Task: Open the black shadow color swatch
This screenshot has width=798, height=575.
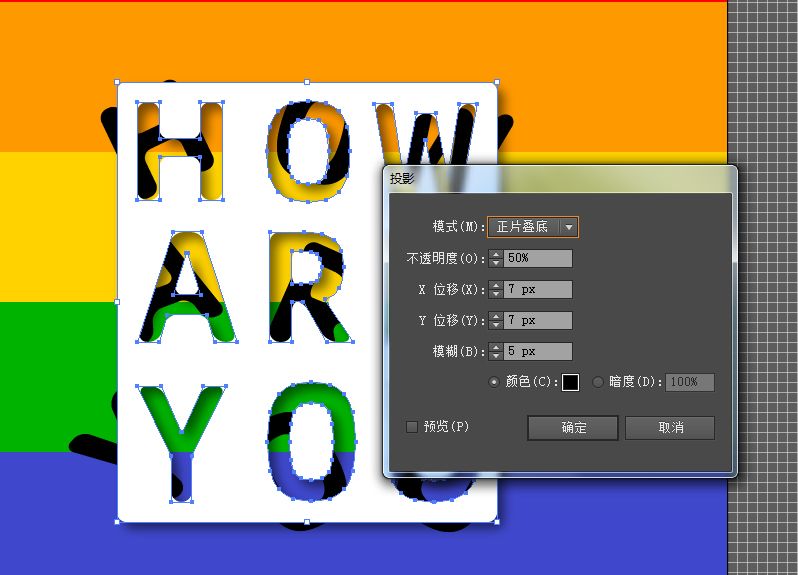Action: pos(570,382)
